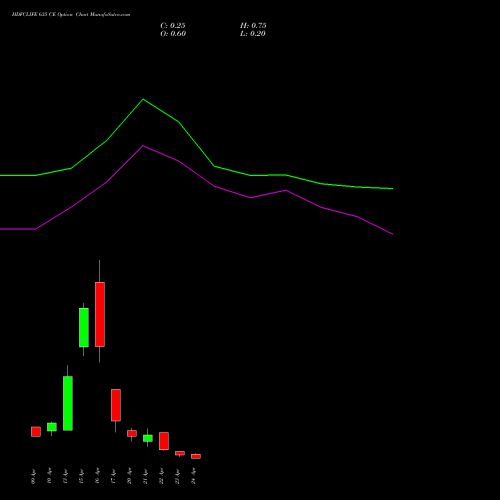Click the peak of the purple line
The height and width of the screenshot is (500, 500).
[x=143, y=146]
